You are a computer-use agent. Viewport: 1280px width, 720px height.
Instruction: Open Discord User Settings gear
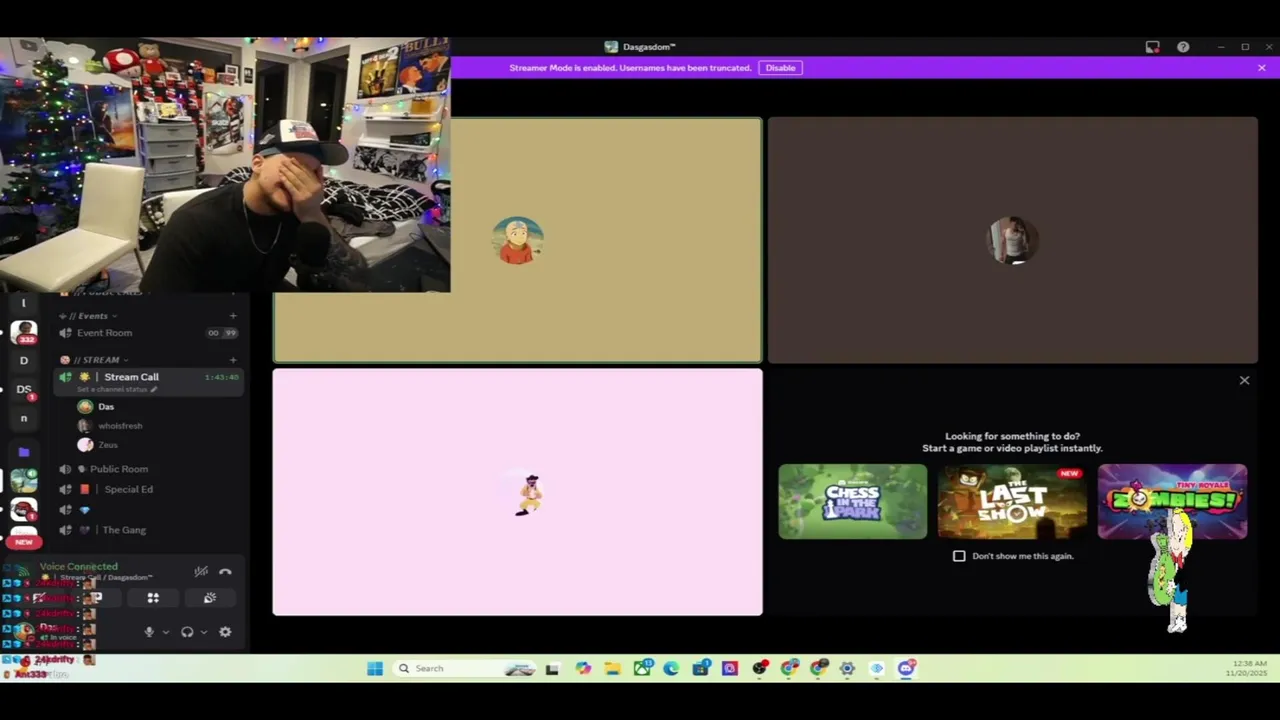click(225, 632)
